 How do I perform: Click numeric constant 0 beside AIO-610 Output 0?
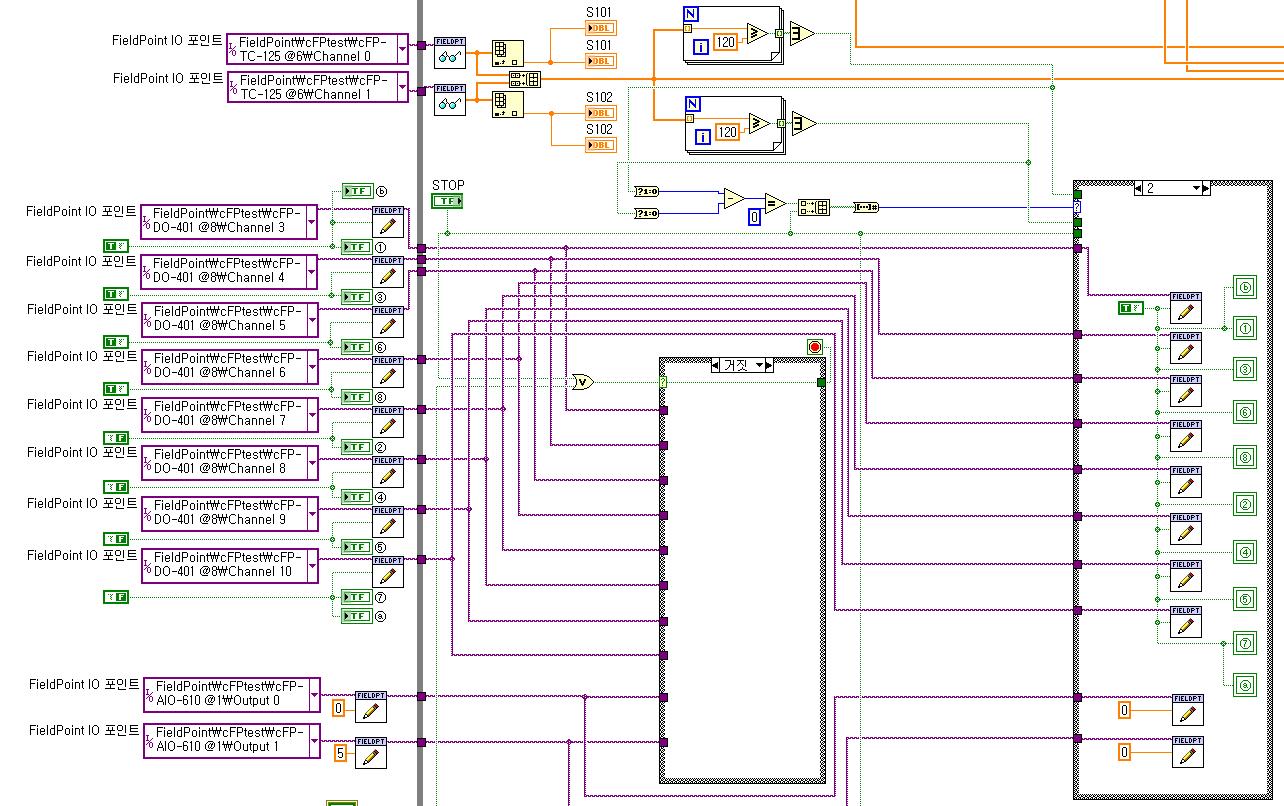click(338, 708)
